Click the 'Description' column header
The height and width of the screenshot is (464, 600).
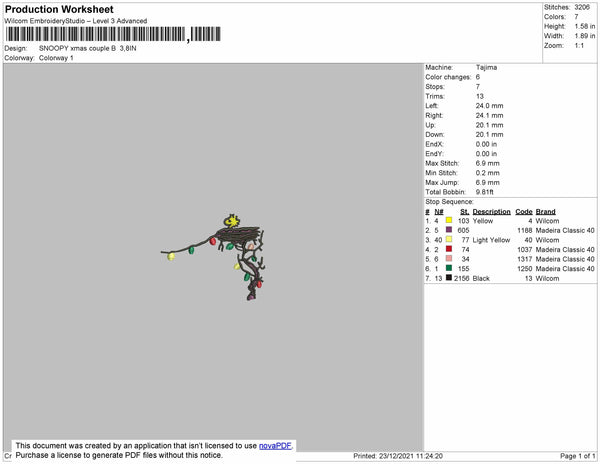click(491, 212)
